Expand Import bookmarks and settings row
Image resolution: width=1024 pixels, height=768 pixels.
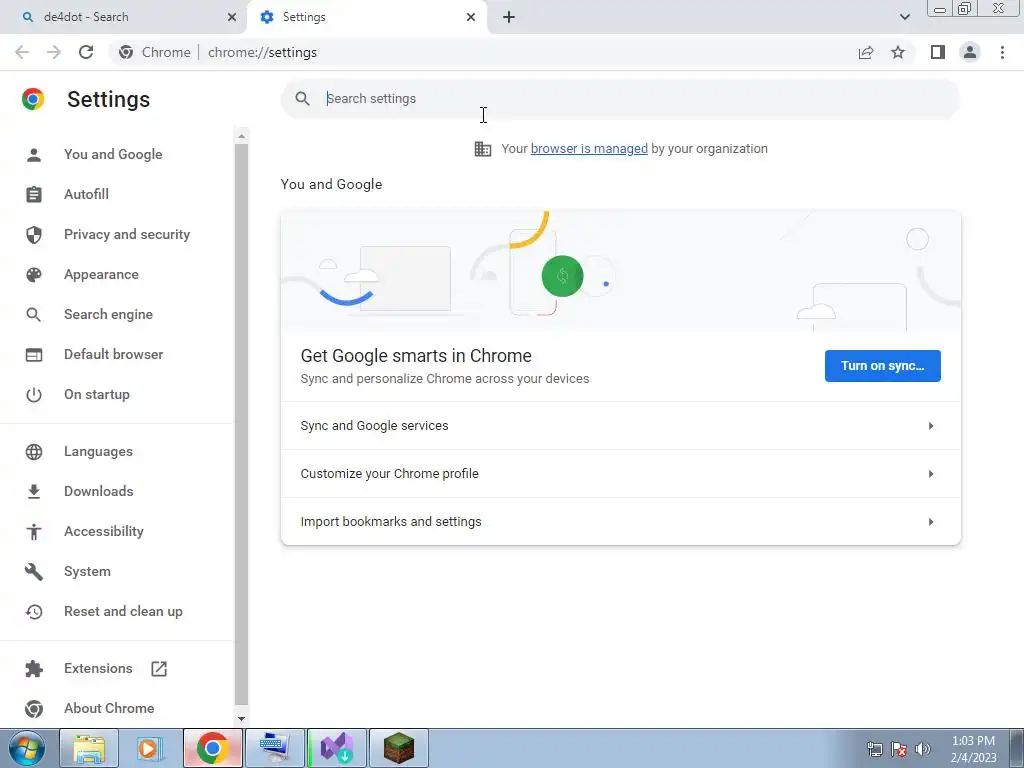tap(620, 522)
